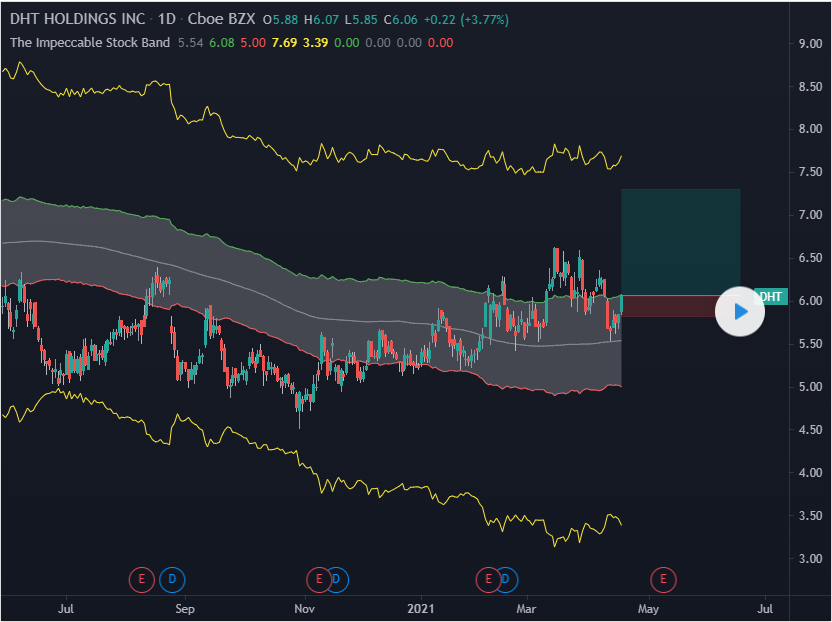Image resolution: width=832 pixels, height=622 pixels.
Task: Select The Impeccable Stock Band indicator legend
Action: tap(90, 43)
